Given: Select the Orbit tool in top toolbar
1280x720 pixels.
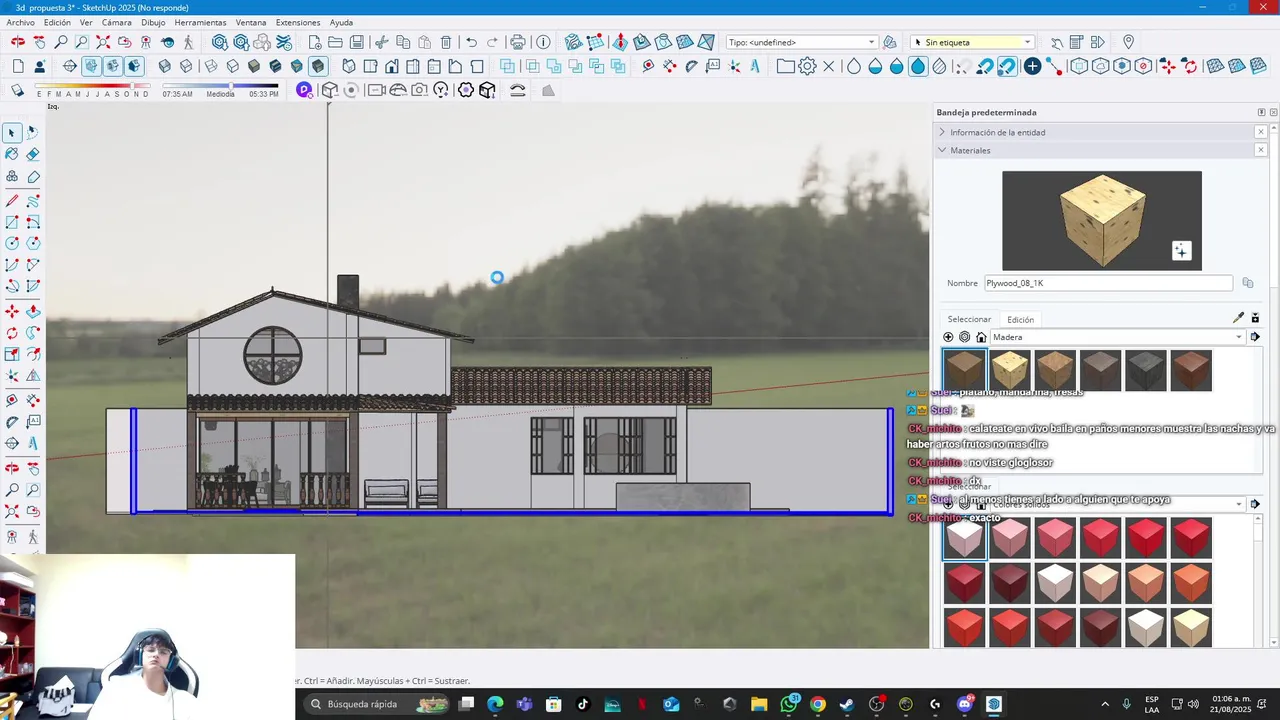Looking at the screenshot, I should point(18,42).
